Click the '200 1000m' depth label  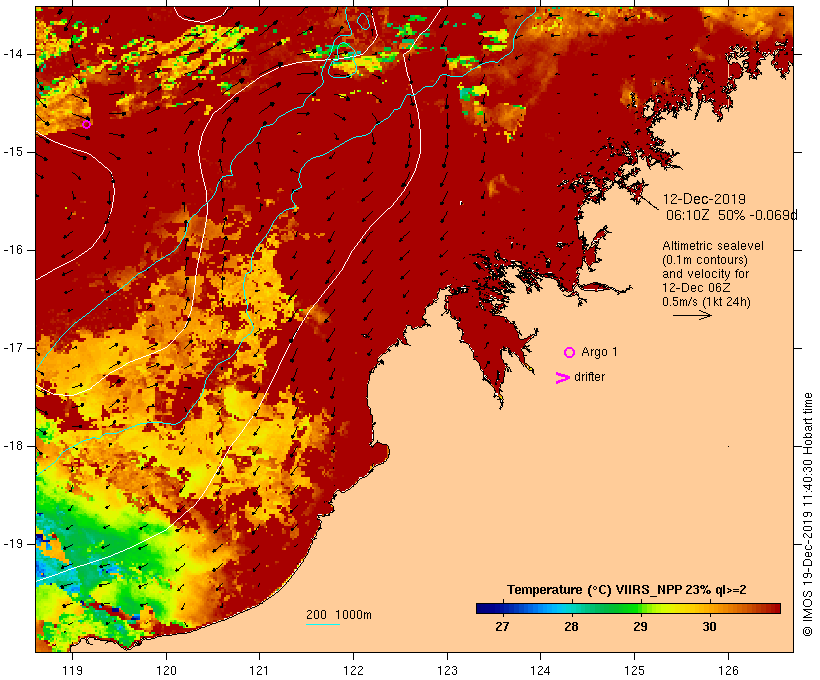(339, 615)
